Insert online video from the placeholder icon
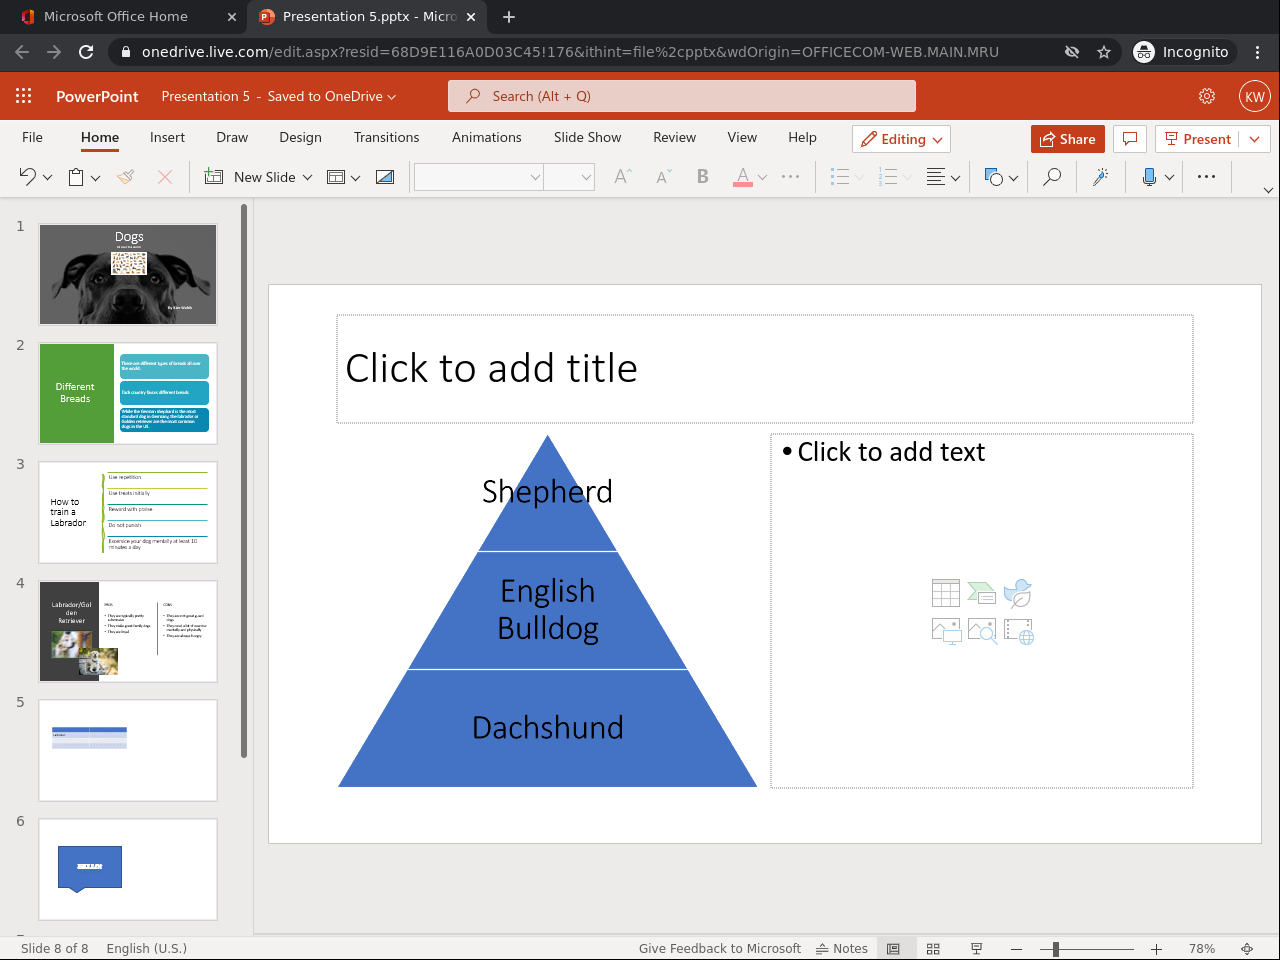Image resolution: width=1280 pixels, height=960 pixels. [x=1018, y=630]
